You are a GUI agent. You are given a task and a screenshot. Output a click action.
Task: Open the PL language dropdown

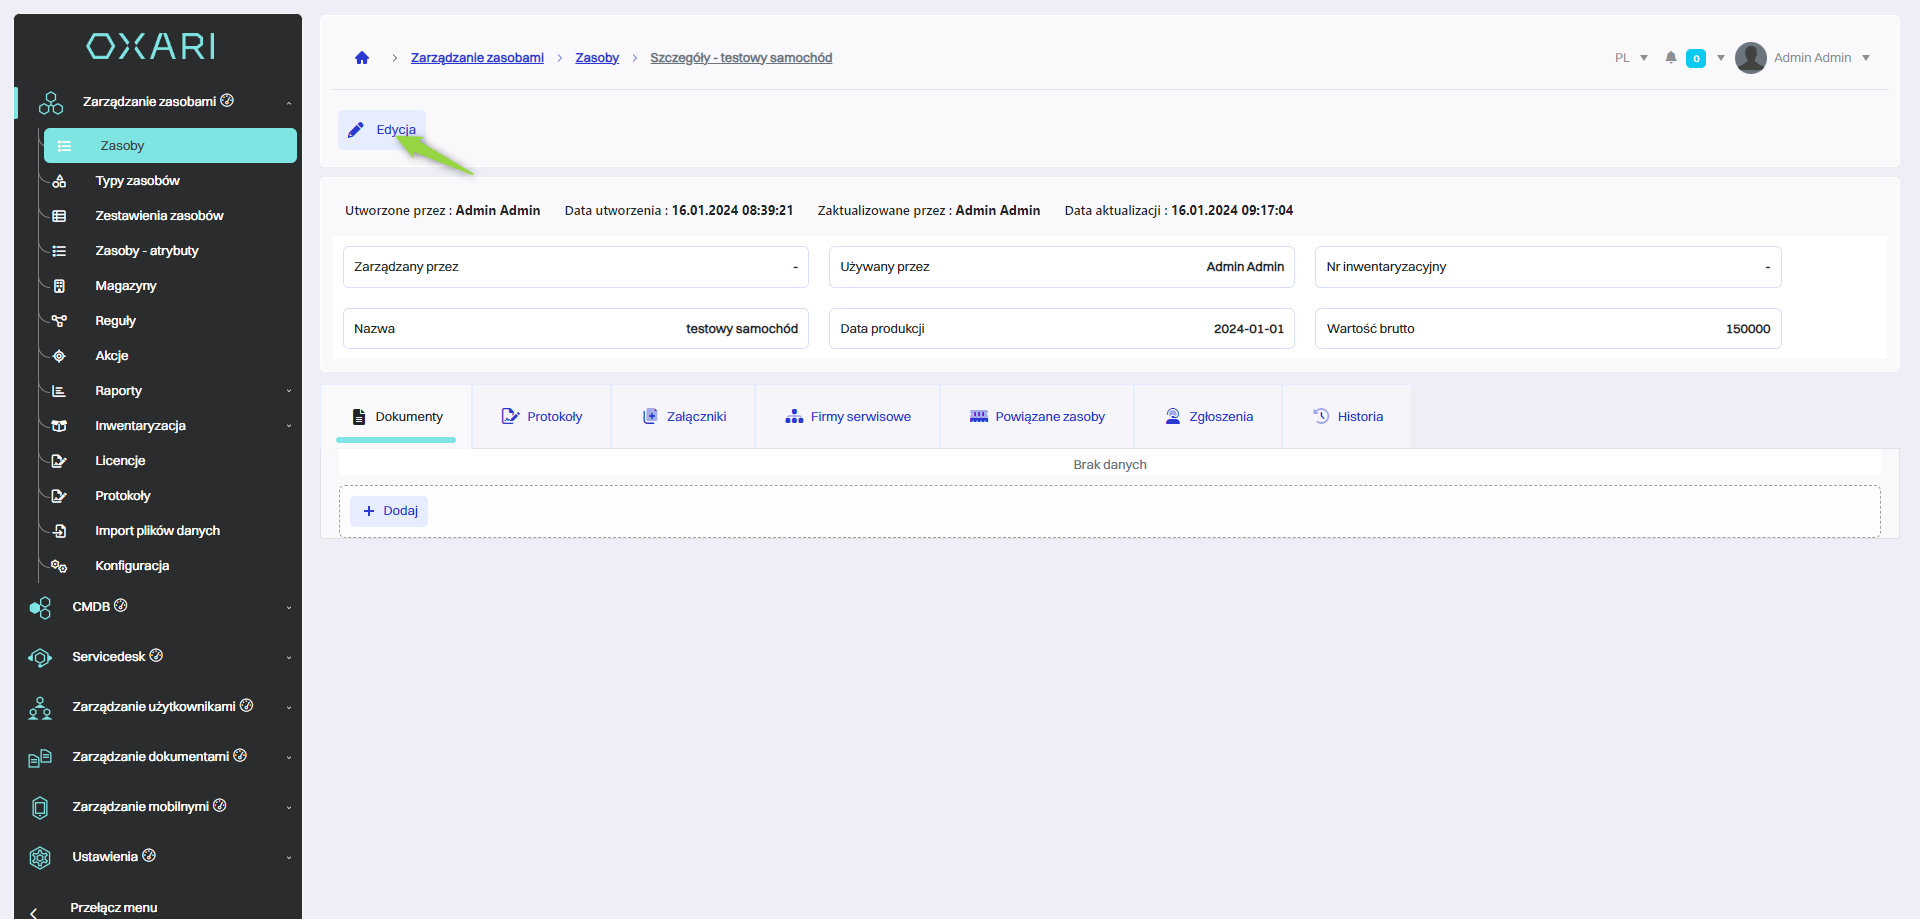point(1630,58)
